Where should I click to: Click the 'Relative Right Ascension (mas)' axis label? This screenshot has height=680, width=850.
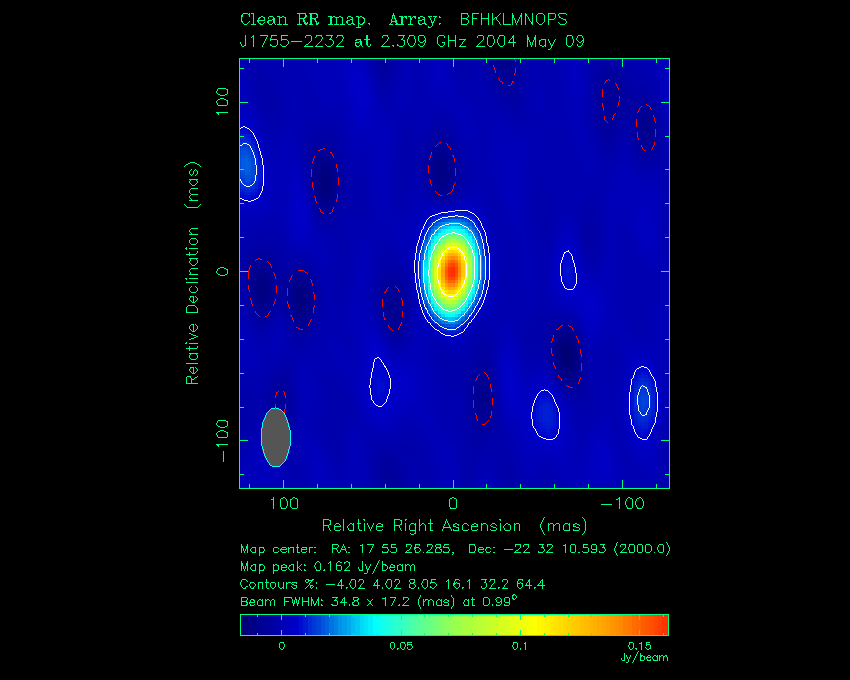pyautogui.click(x=454, y=525)
